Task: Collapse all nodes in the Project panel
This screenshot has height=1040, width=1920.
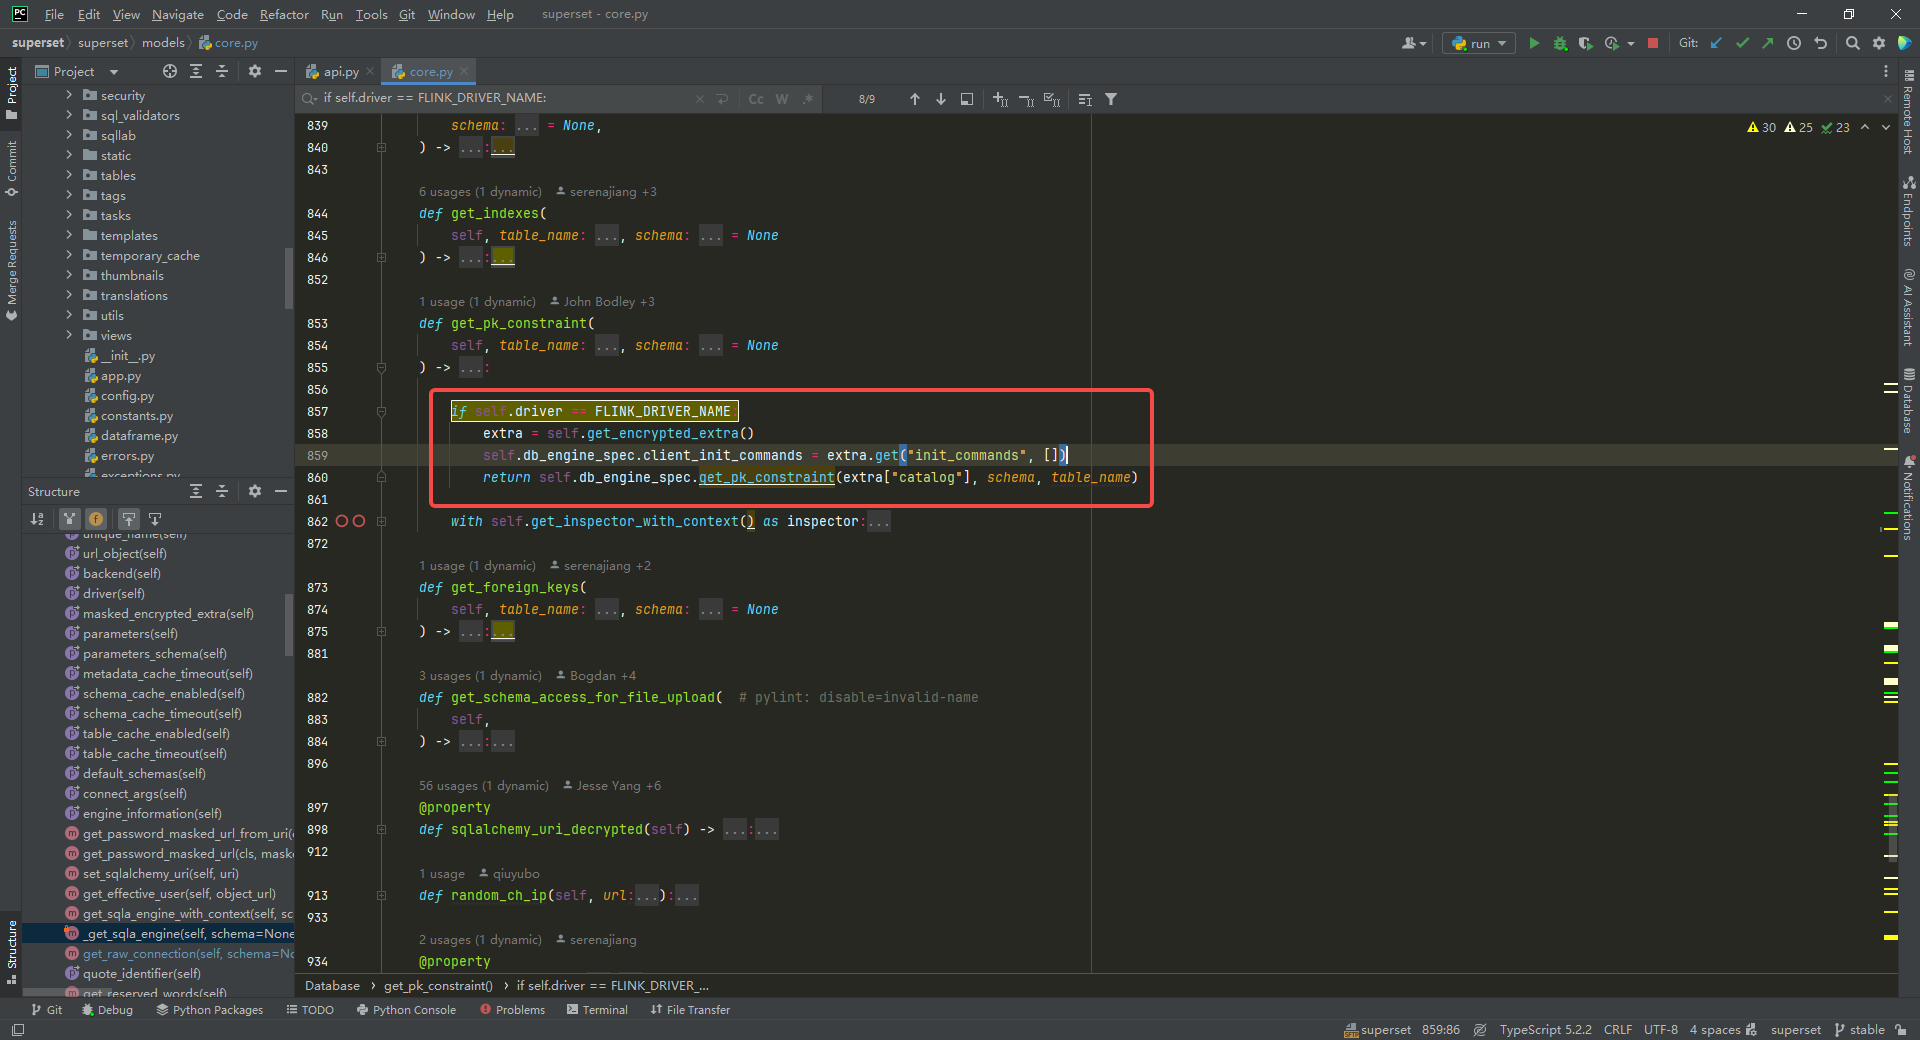Action: 222,71
